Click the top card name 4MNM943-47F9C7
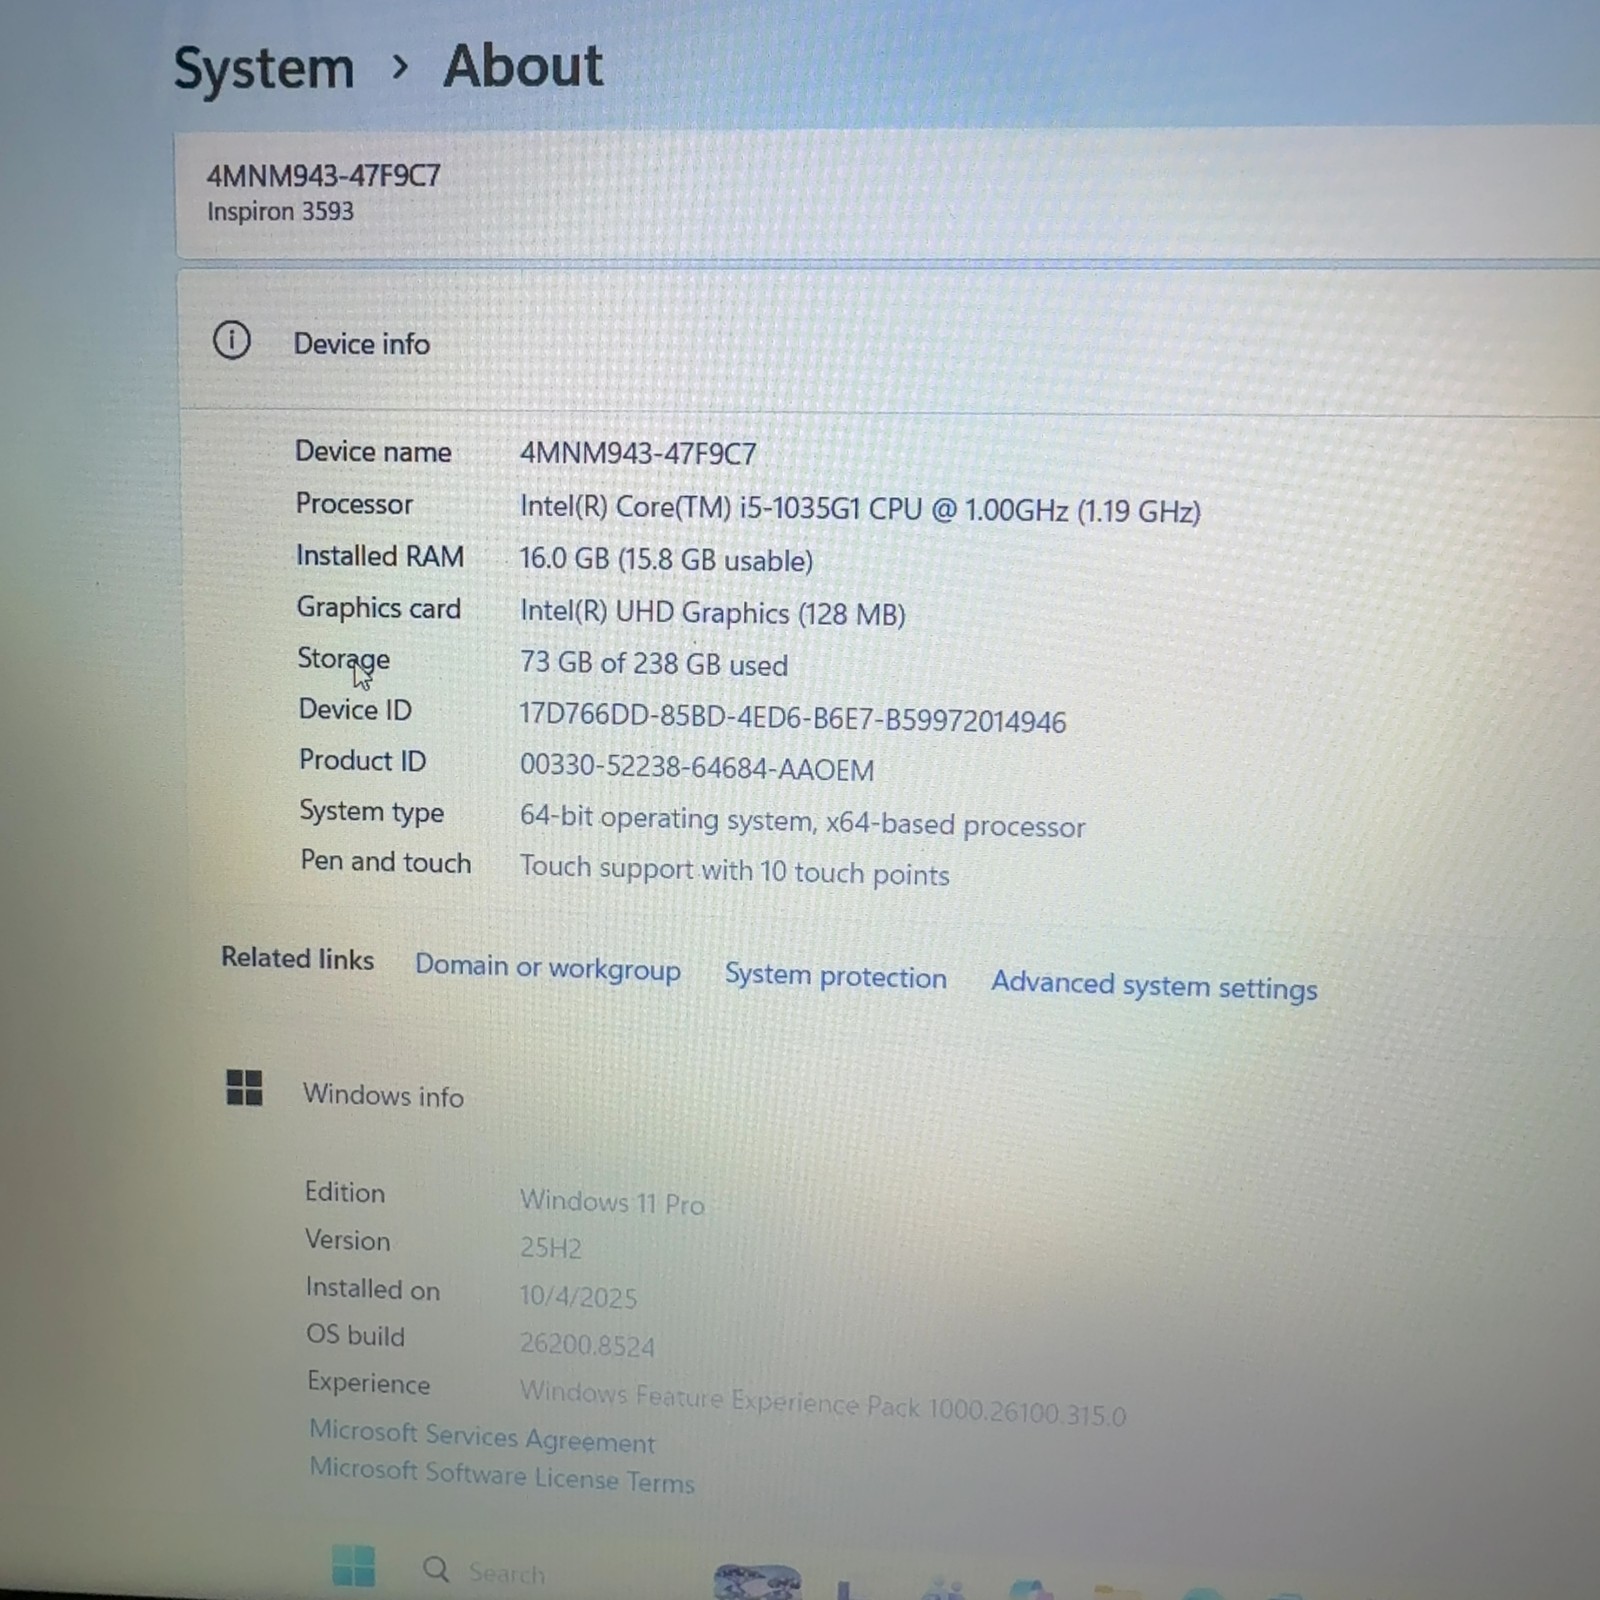Screen dimensions: 1600x1600 coord(323,176)
